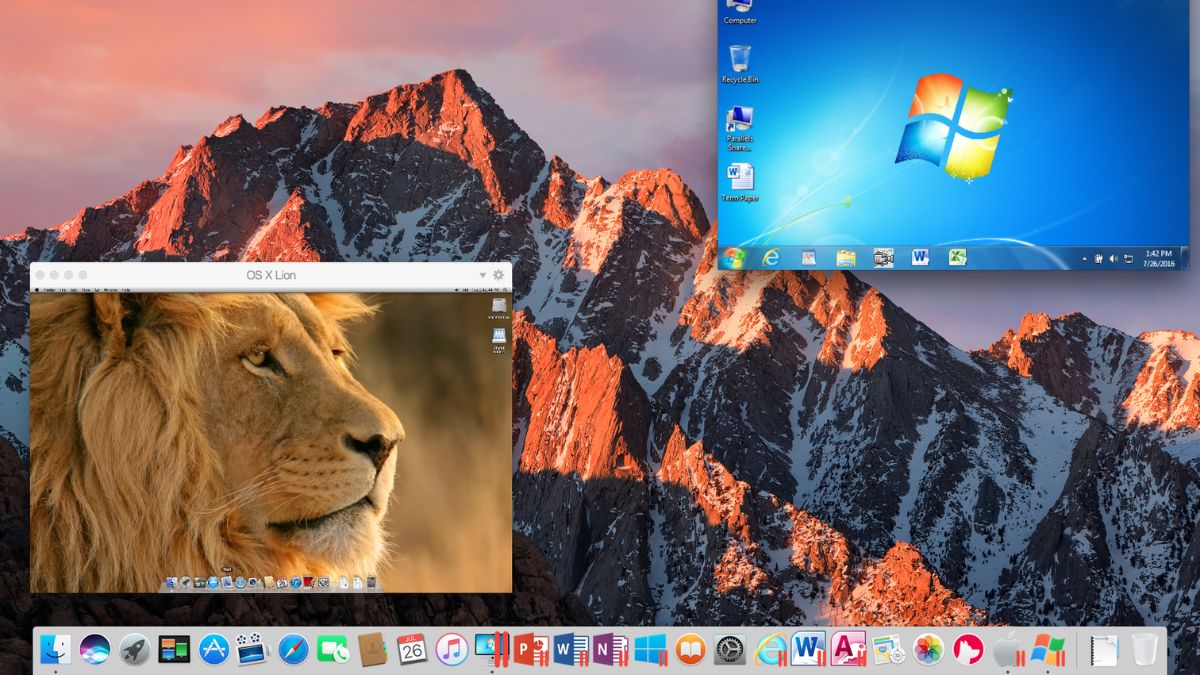Open the Apple logo VM in Dock
This screenshot has height=675, width=1200.
pos(1008,649)
